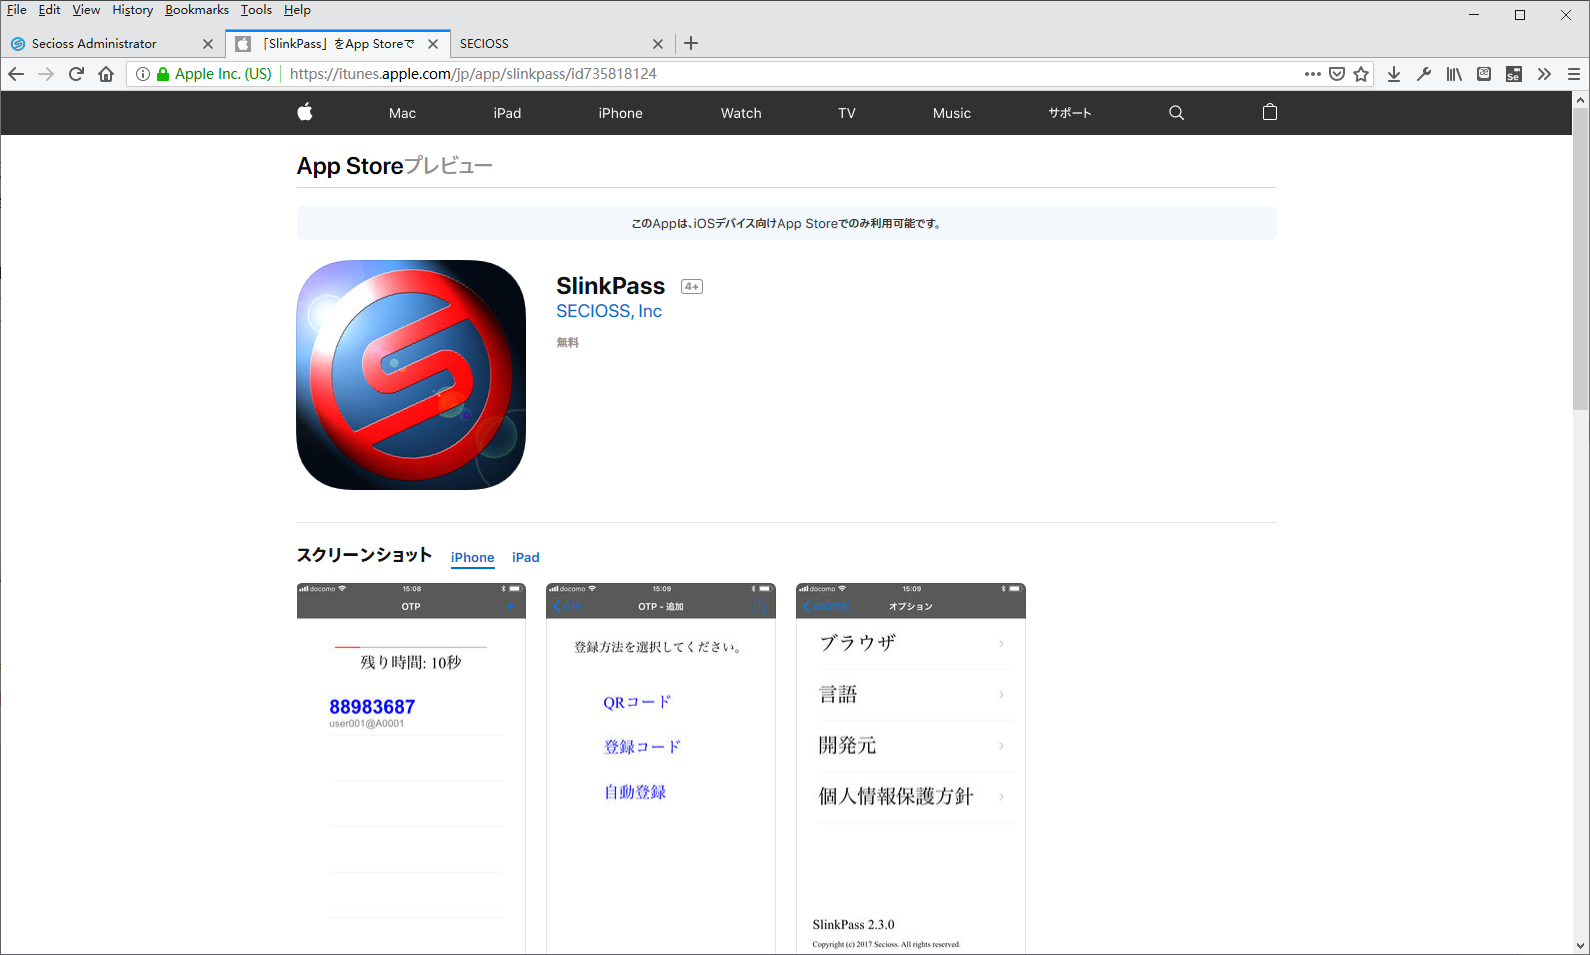The width and height of the screenshot is (1590, 955).
Task: Open the Downloads arrow in toolbar
Action: (x=1394, y=74)
